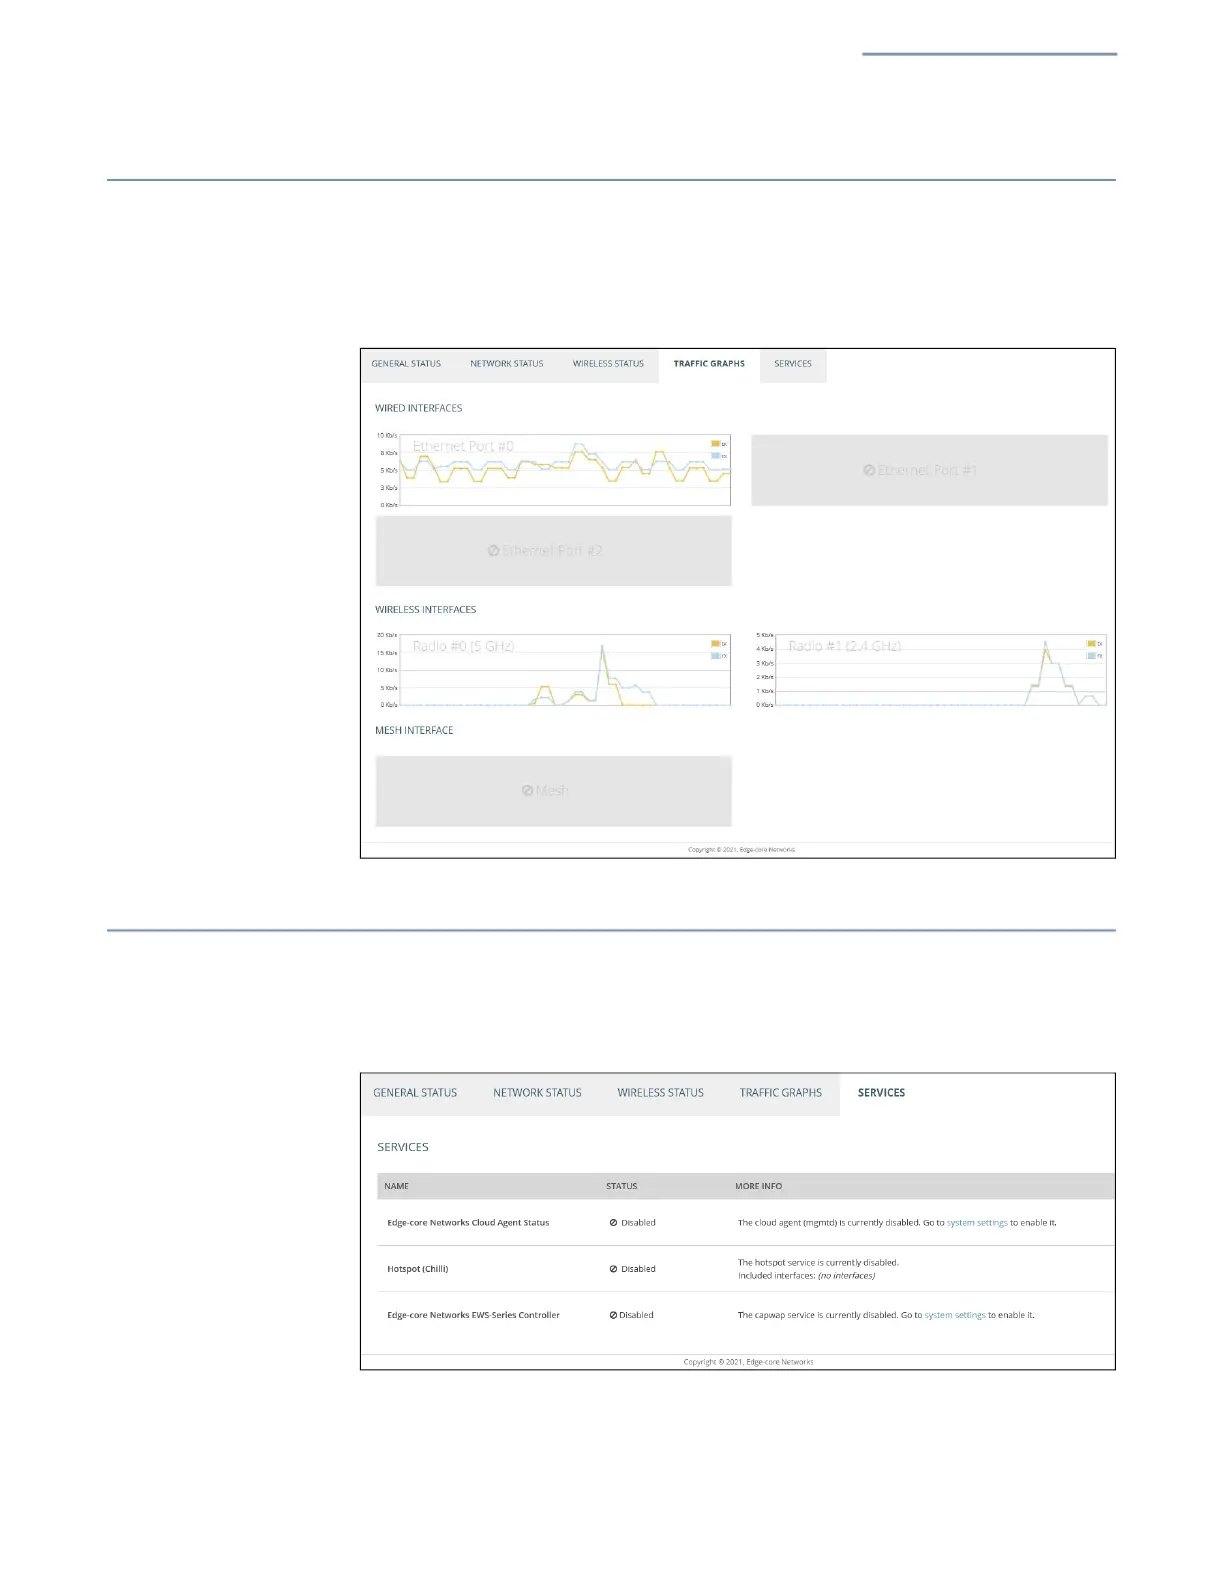Select the bold Services tab
Screen dimensions: 1224x1584
(x=881, y=1093)
